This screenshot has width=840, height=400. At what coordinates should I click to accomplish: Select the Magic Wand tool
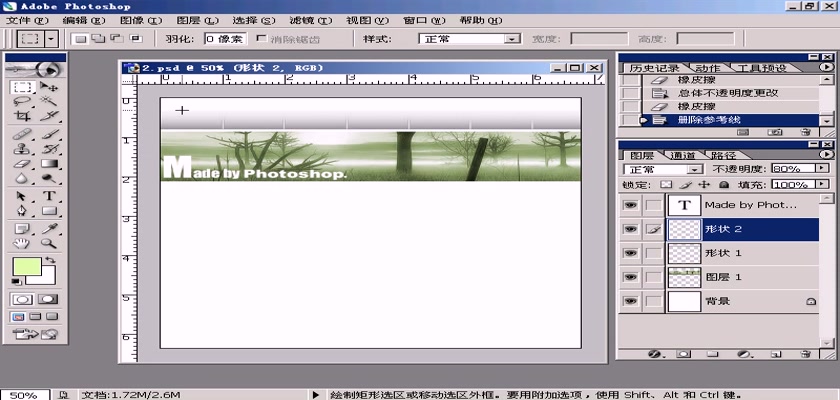pyautogui.click(x=49, y=101)
